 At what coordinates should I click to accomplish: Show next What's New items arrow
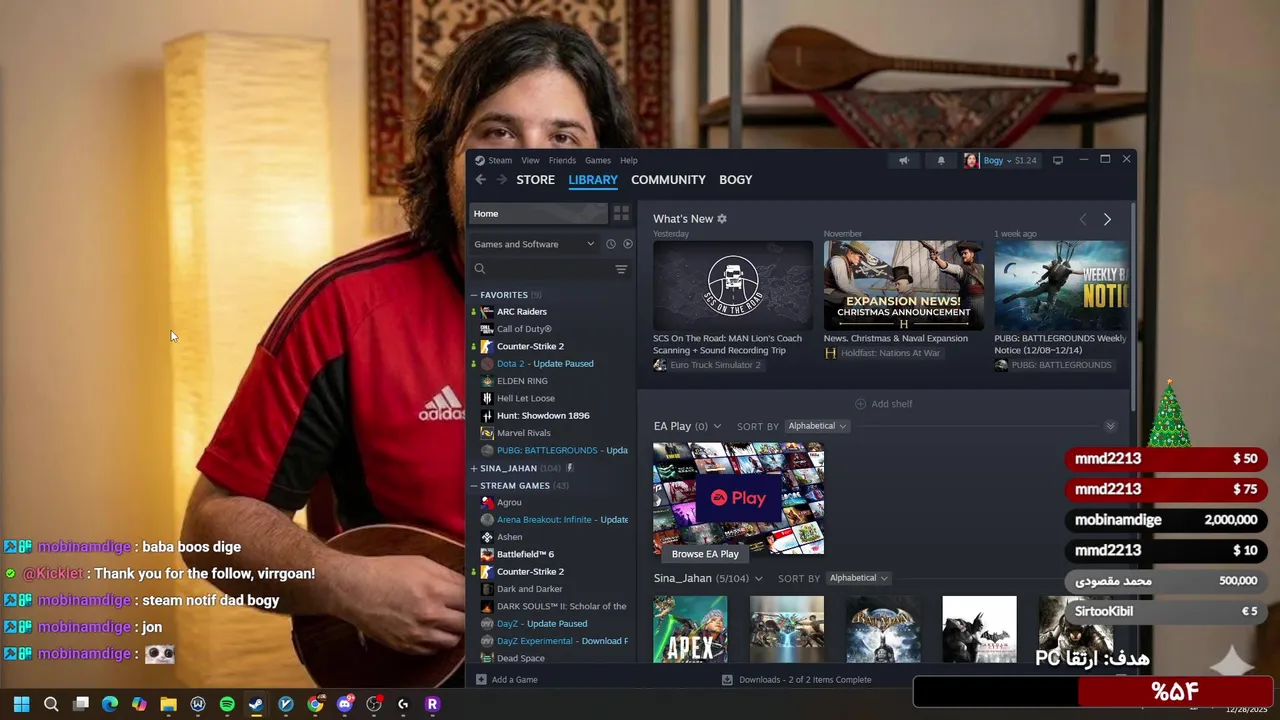tap(1107, 219)
